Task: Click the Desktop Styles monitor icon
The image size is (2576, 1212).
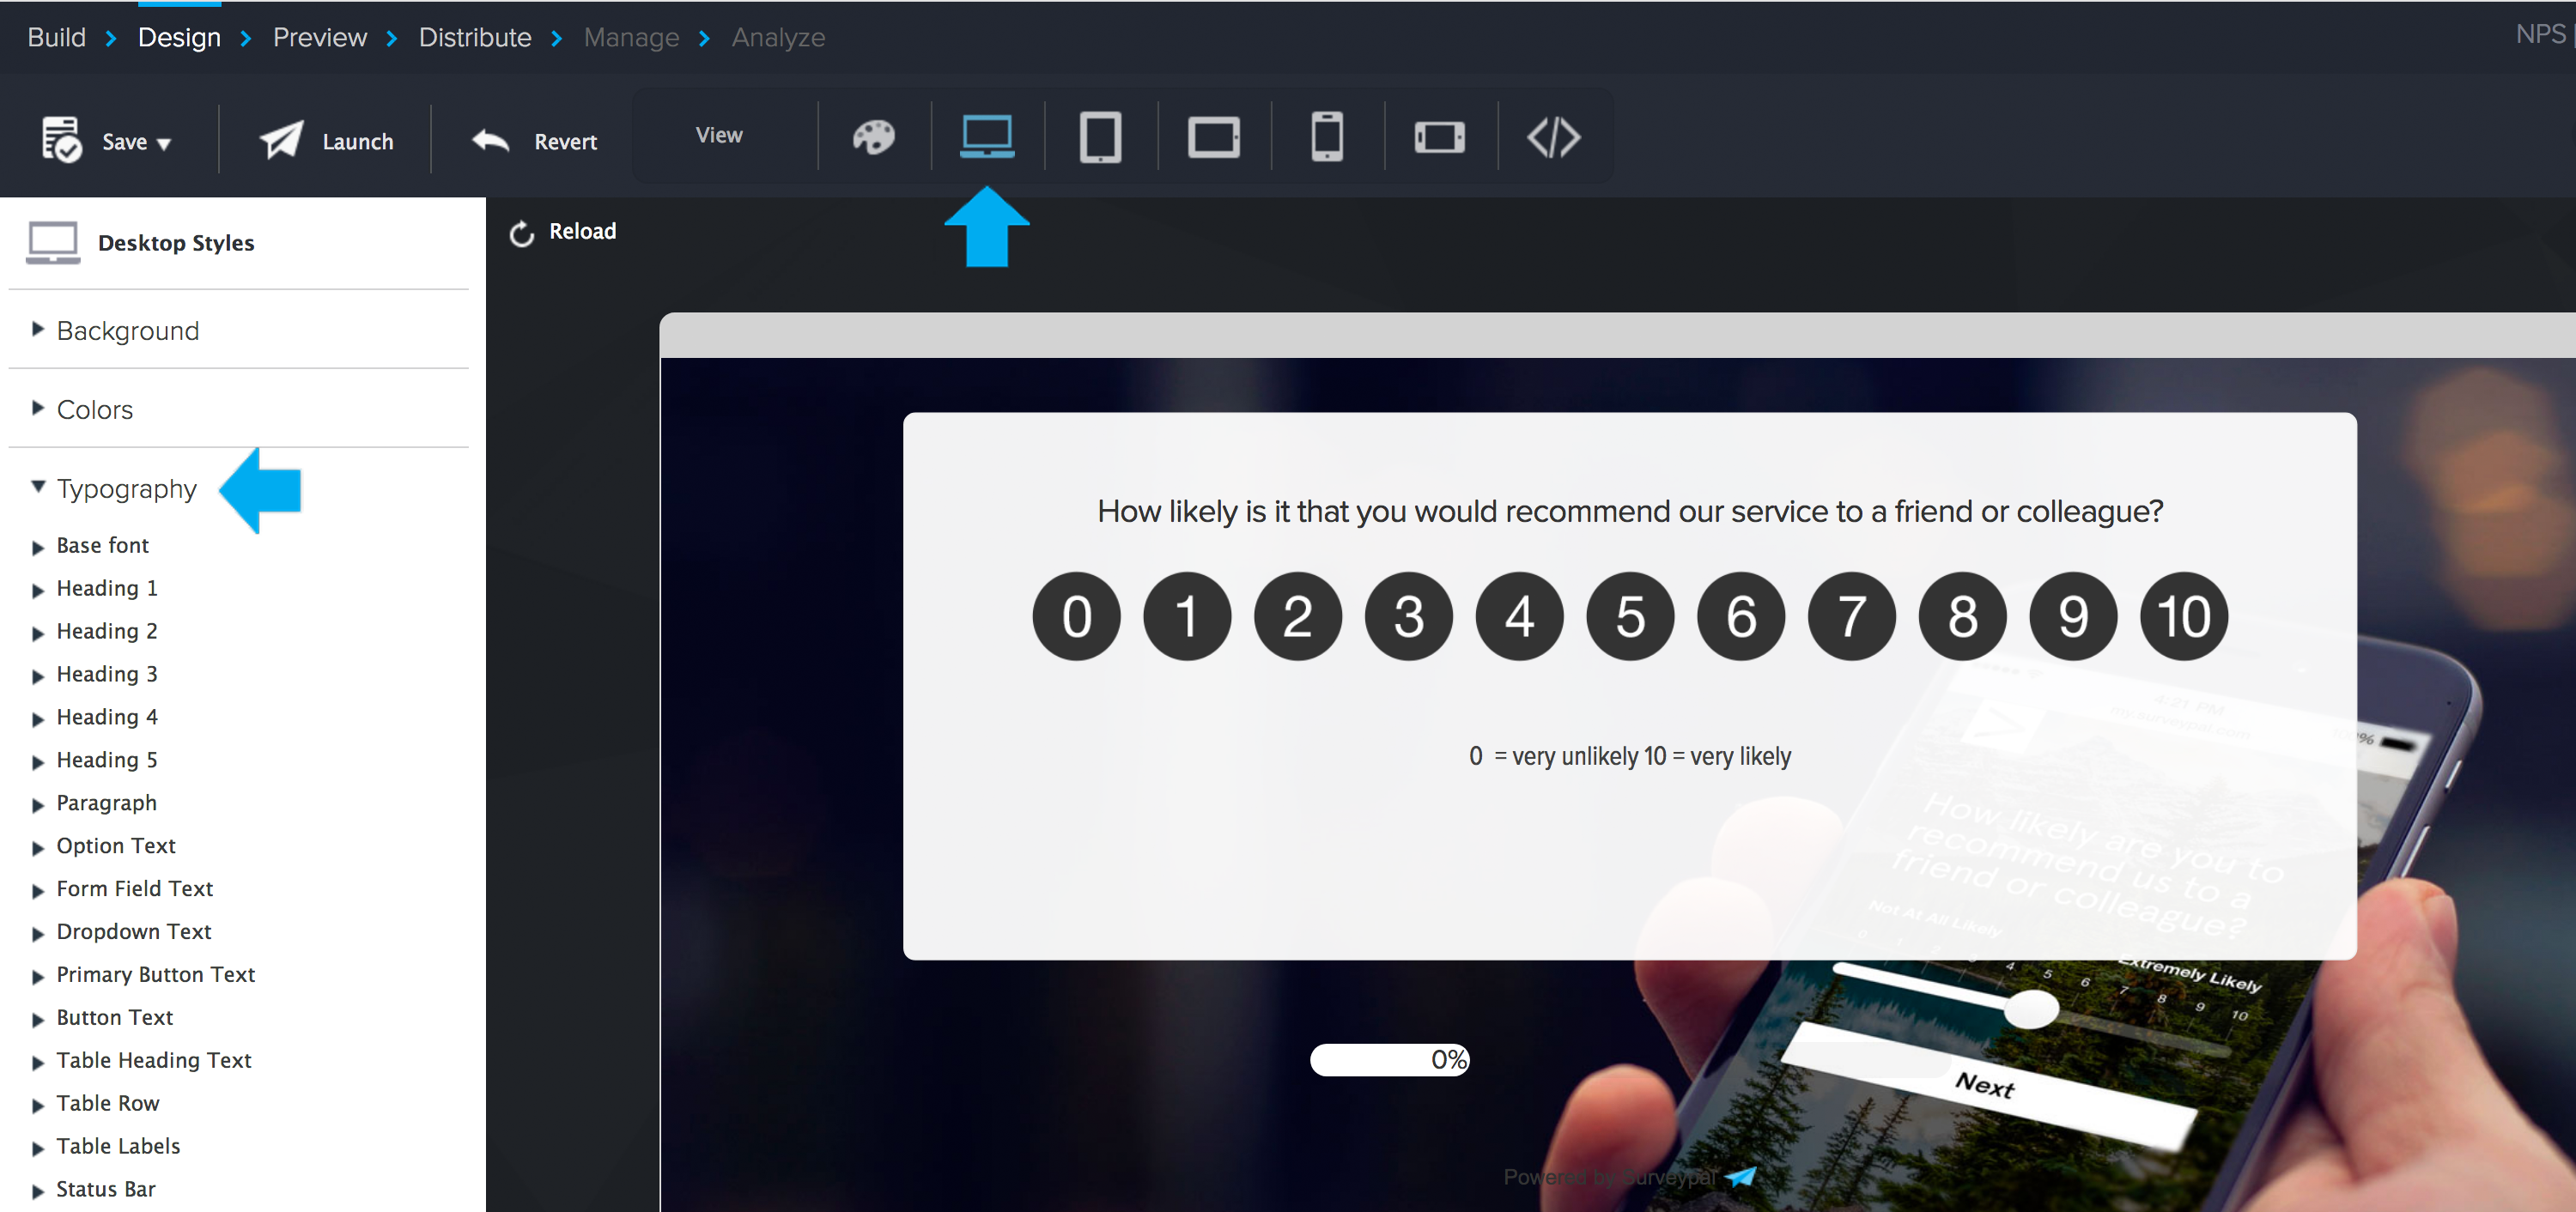Action: [53, 243]
